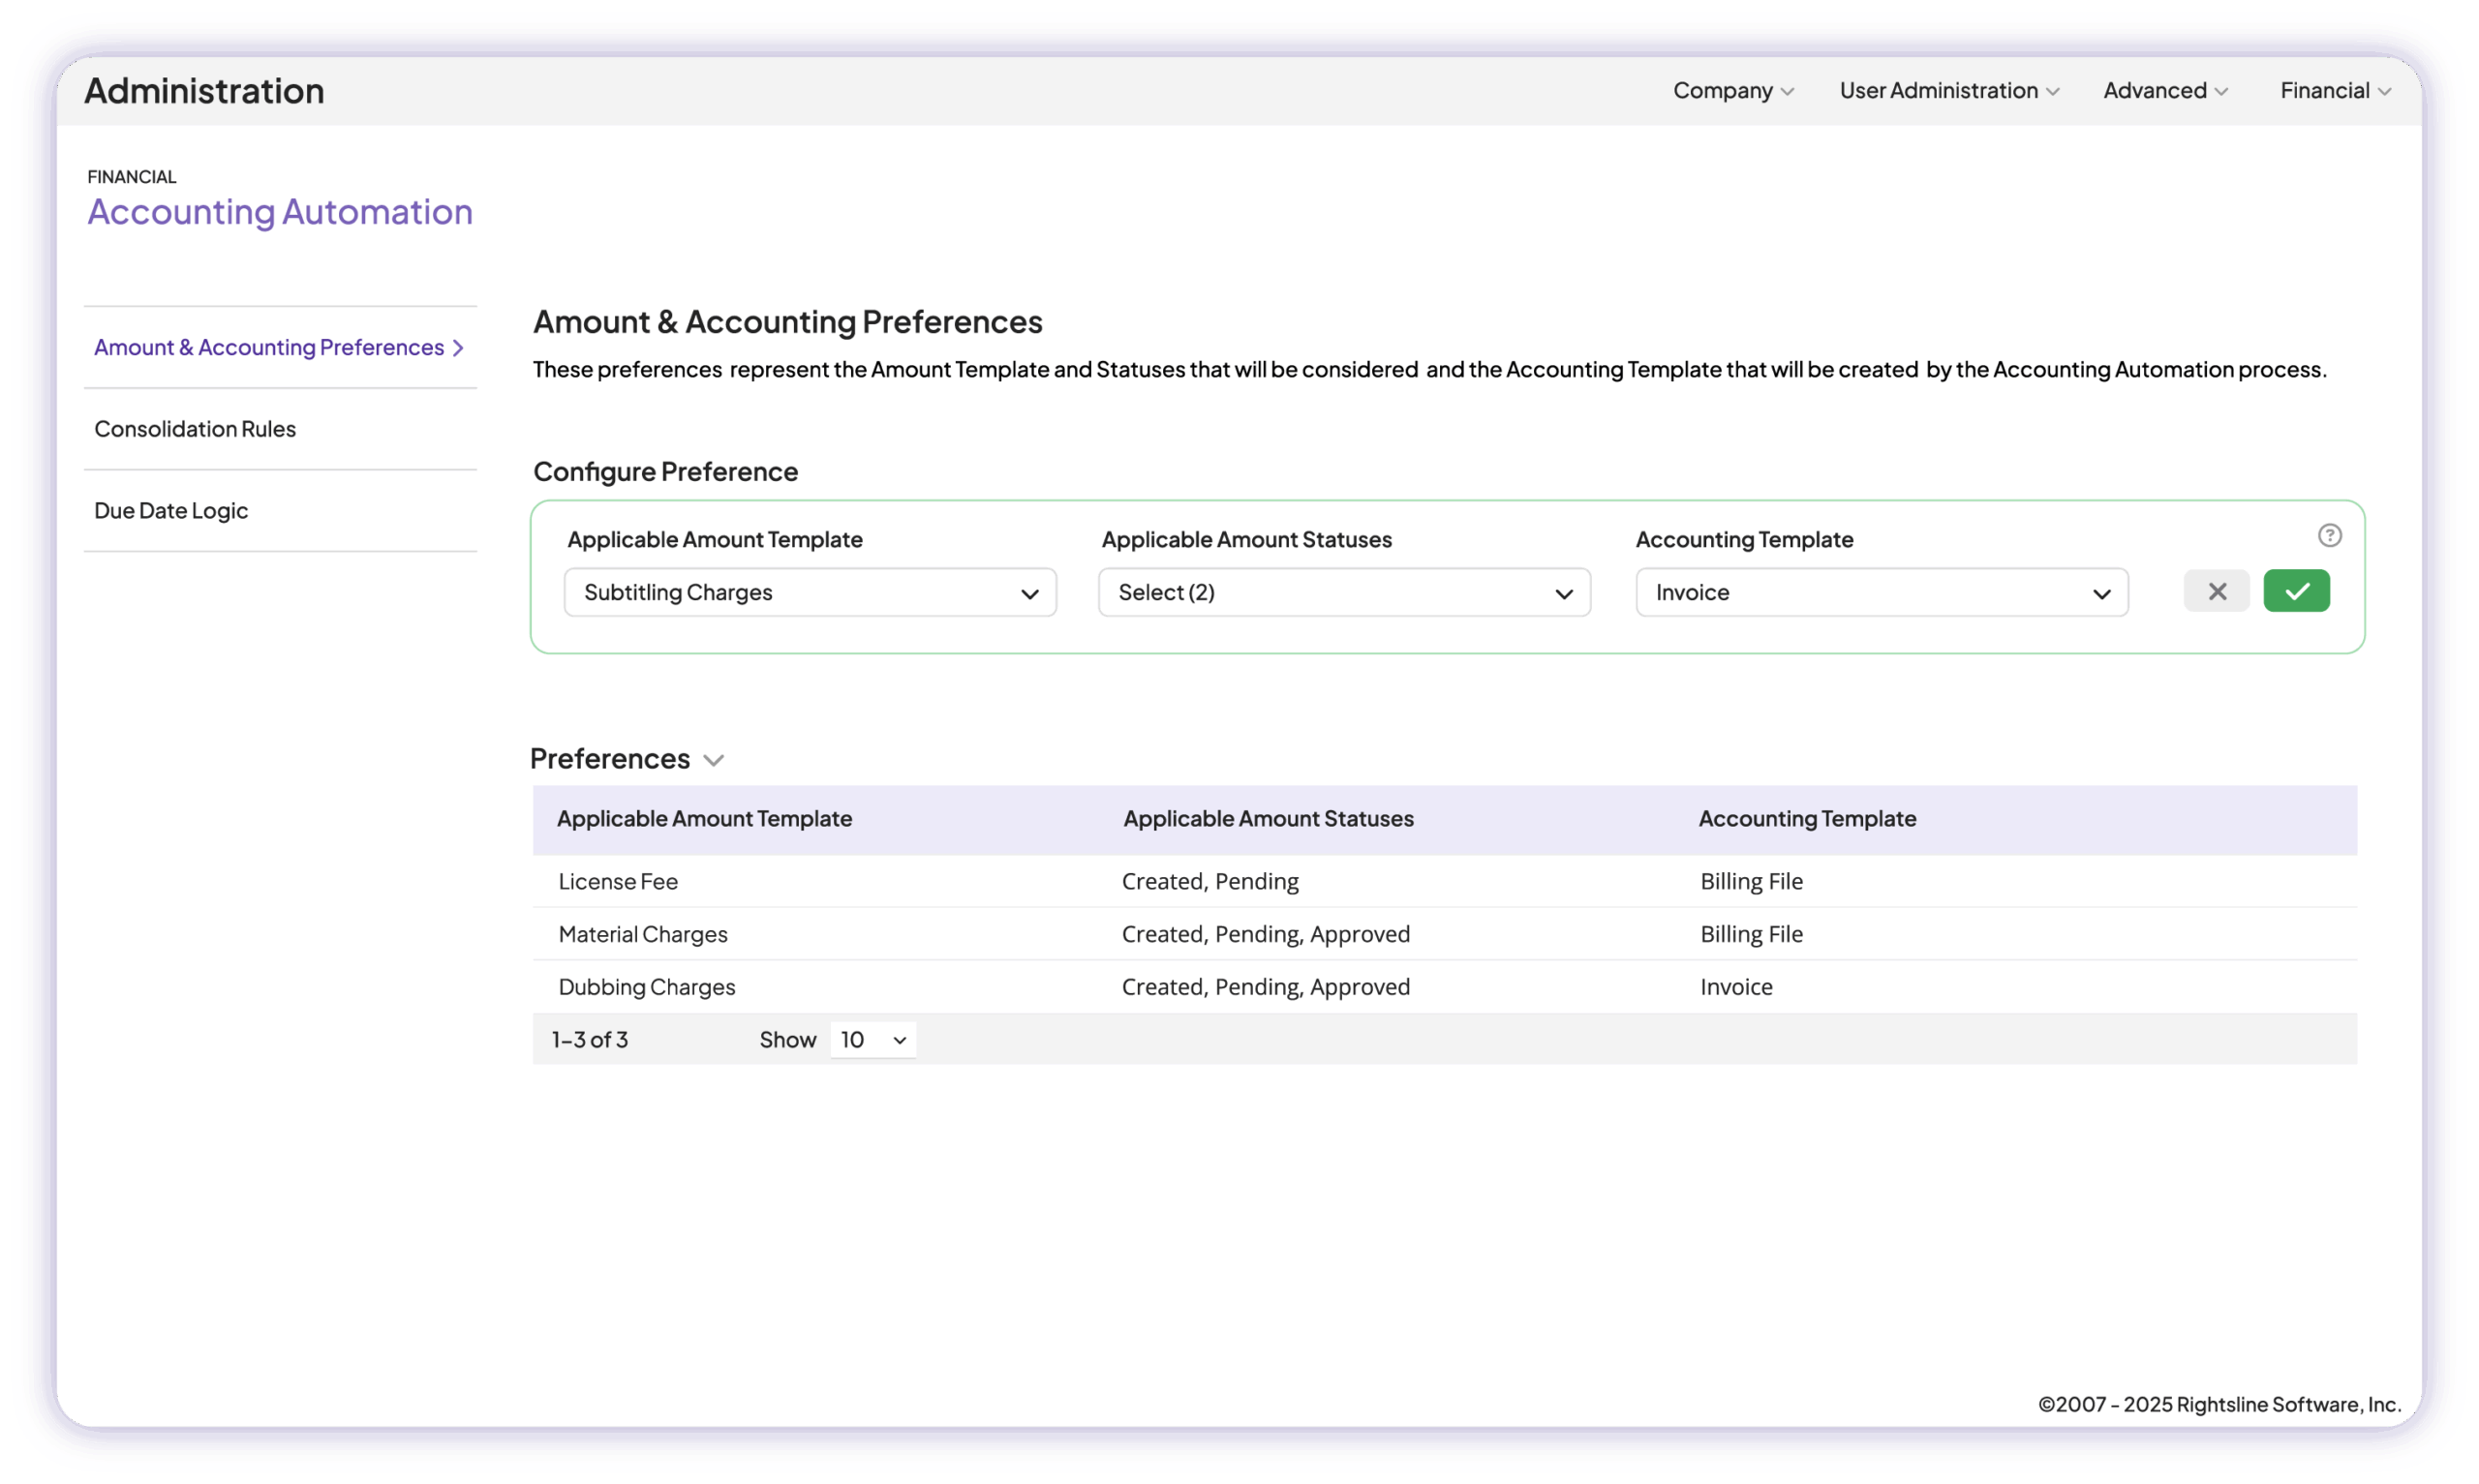Go to Consolidation Rules in sidebar
This screenshot has height=1484, width=2479.
click(195, 429)
